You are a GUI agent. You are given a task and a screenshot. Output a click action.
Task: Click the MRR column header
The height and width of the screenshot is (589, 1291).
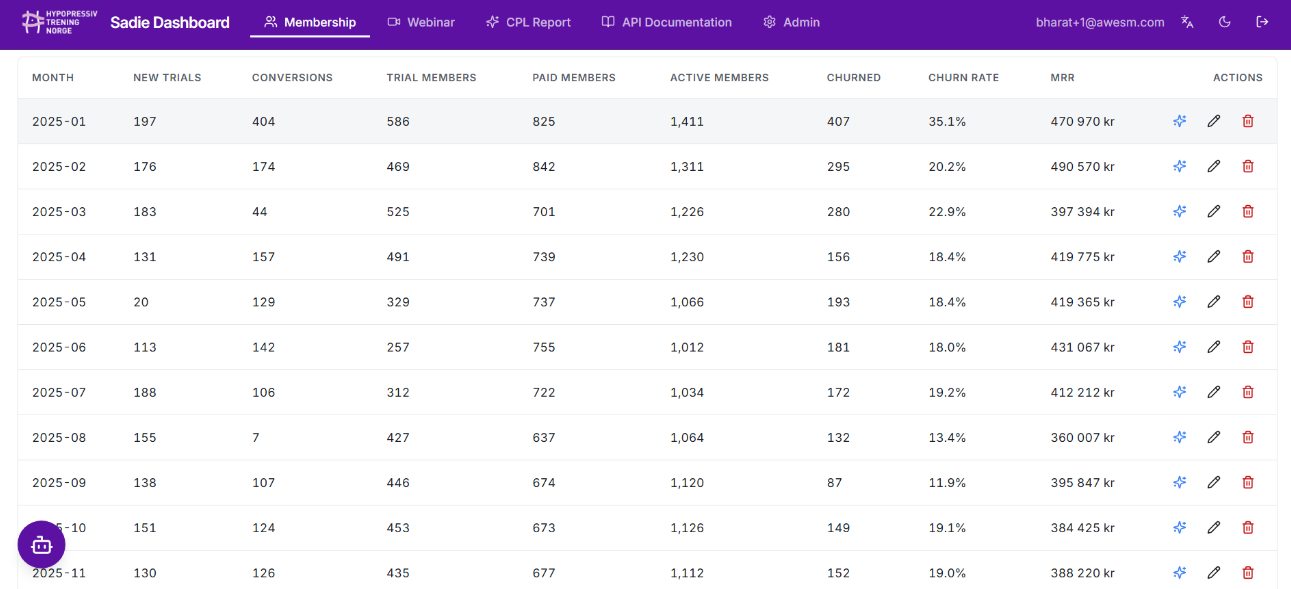click(1062, 77)
